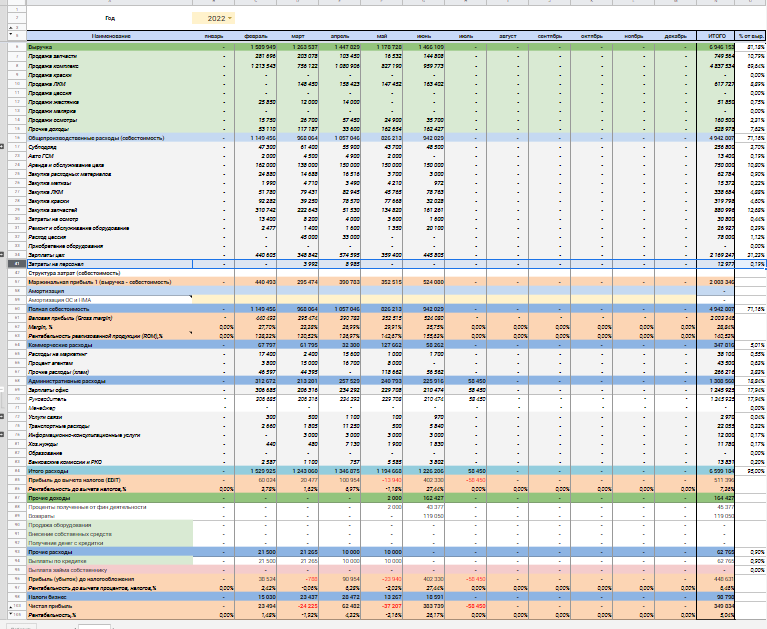Expand the row group beside Субподряд
767x629 pixels.
coord(2,146)
